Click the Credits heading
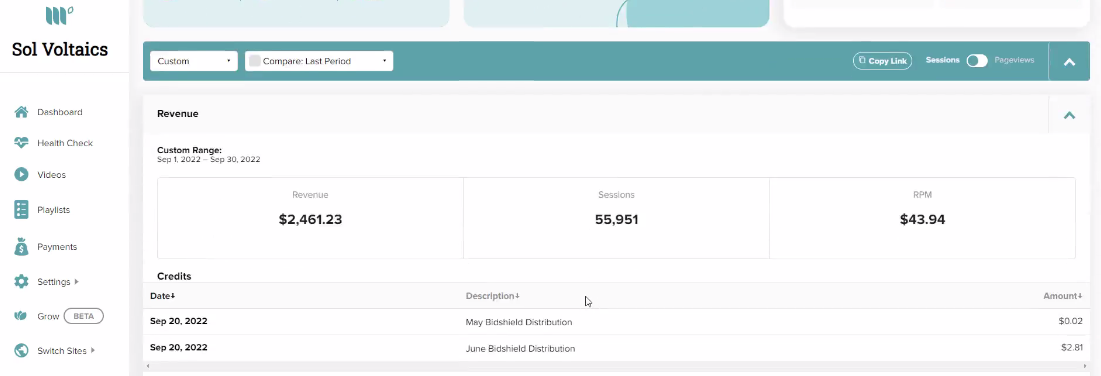Image resolution: width=1101 pixels, height=376 pixels. [174, 277]
